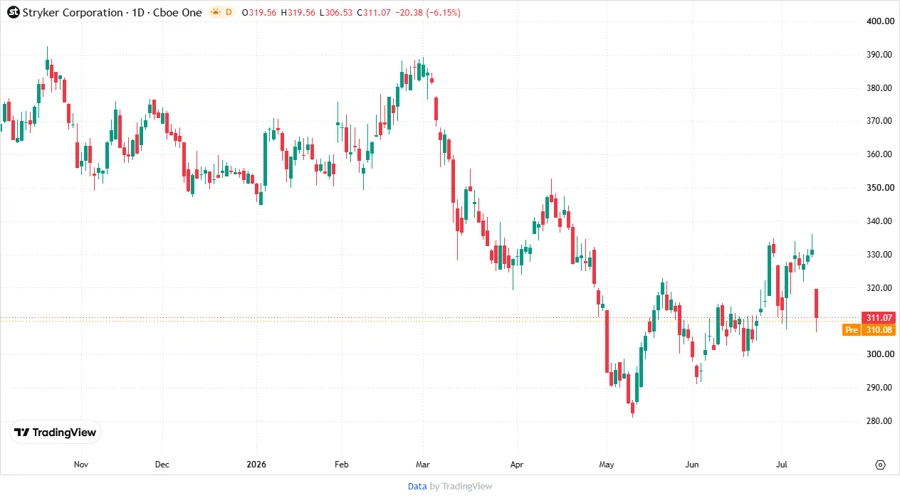Click the 340.00 price axis label

pyautogui.click(x=880, y=221)
